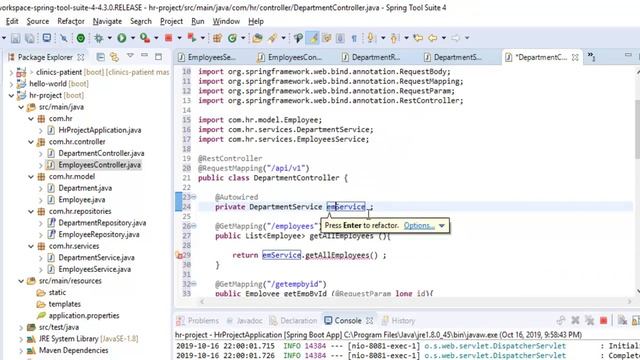Click the editor horizontal scrollbar

click(x=416, y=302)
